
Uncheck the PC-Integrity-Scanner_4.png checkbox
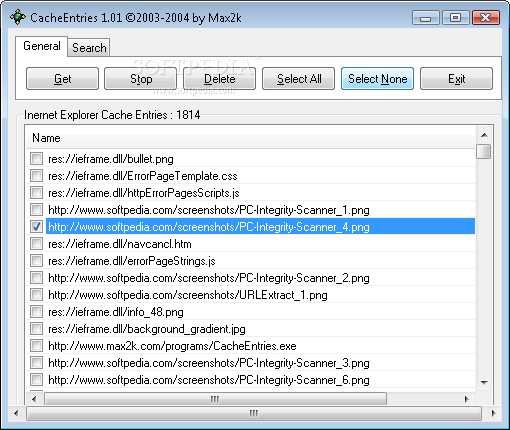(x=36, y=226)
